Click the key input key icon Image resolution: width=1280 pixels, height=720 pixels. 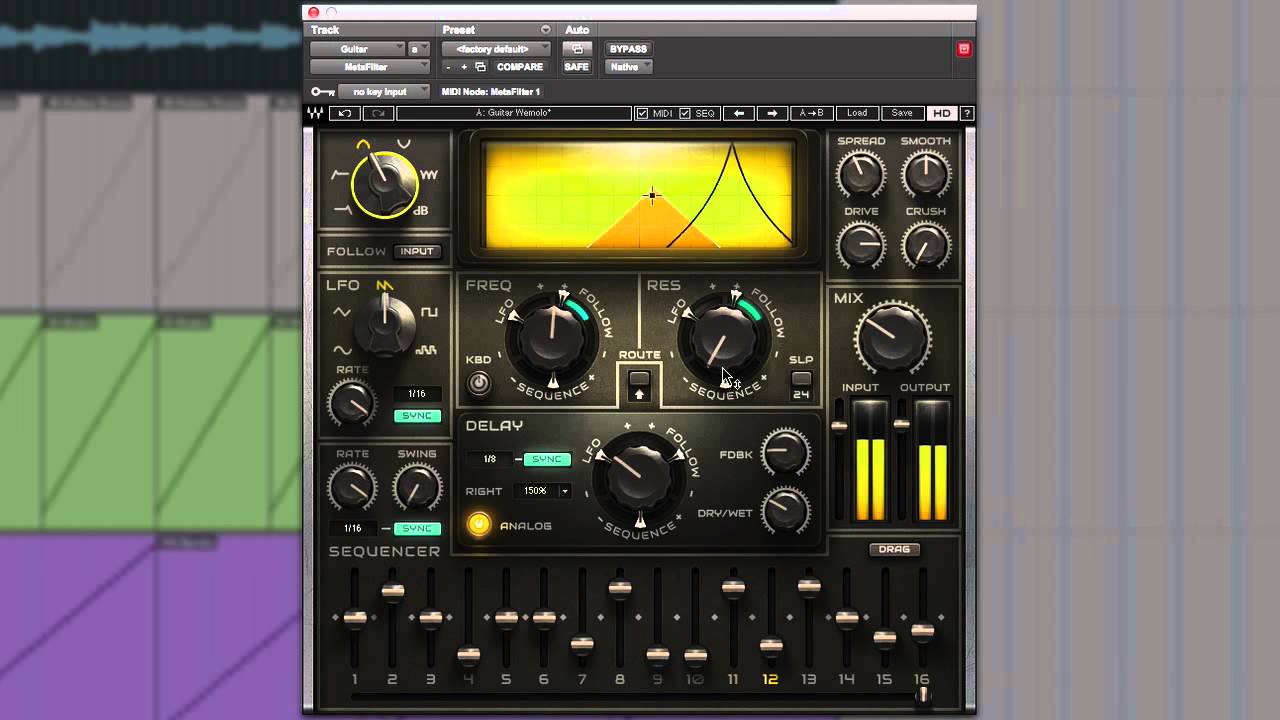(x=322, y=92)
